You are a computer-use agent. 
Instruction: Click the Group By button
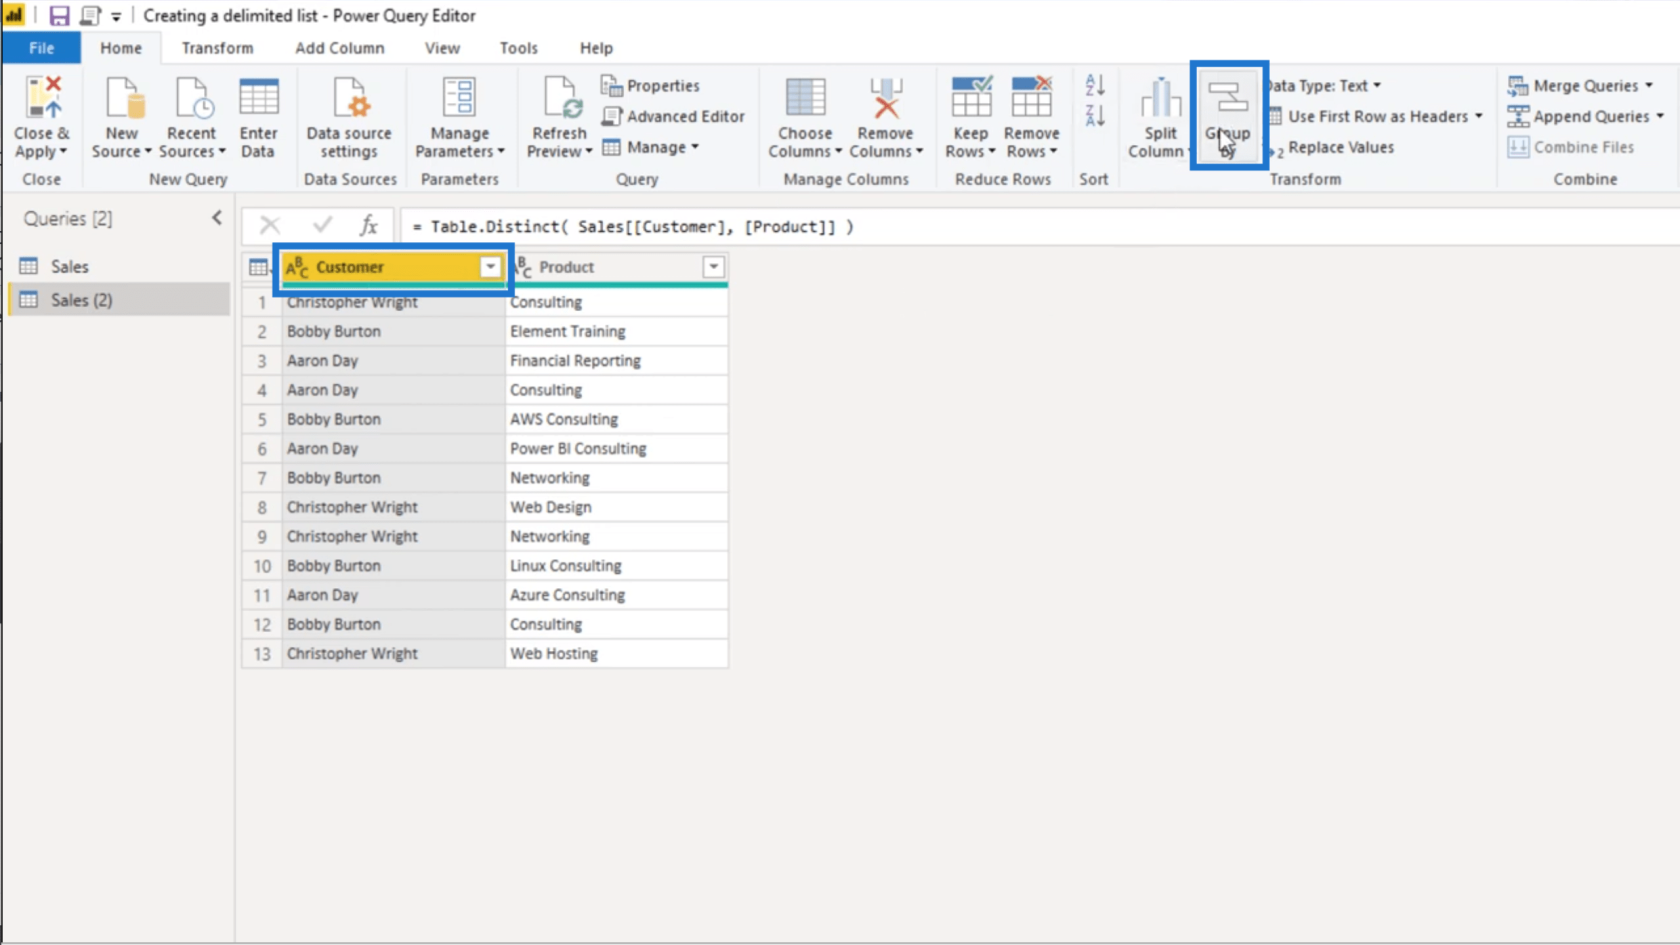tap(1228, 115)
